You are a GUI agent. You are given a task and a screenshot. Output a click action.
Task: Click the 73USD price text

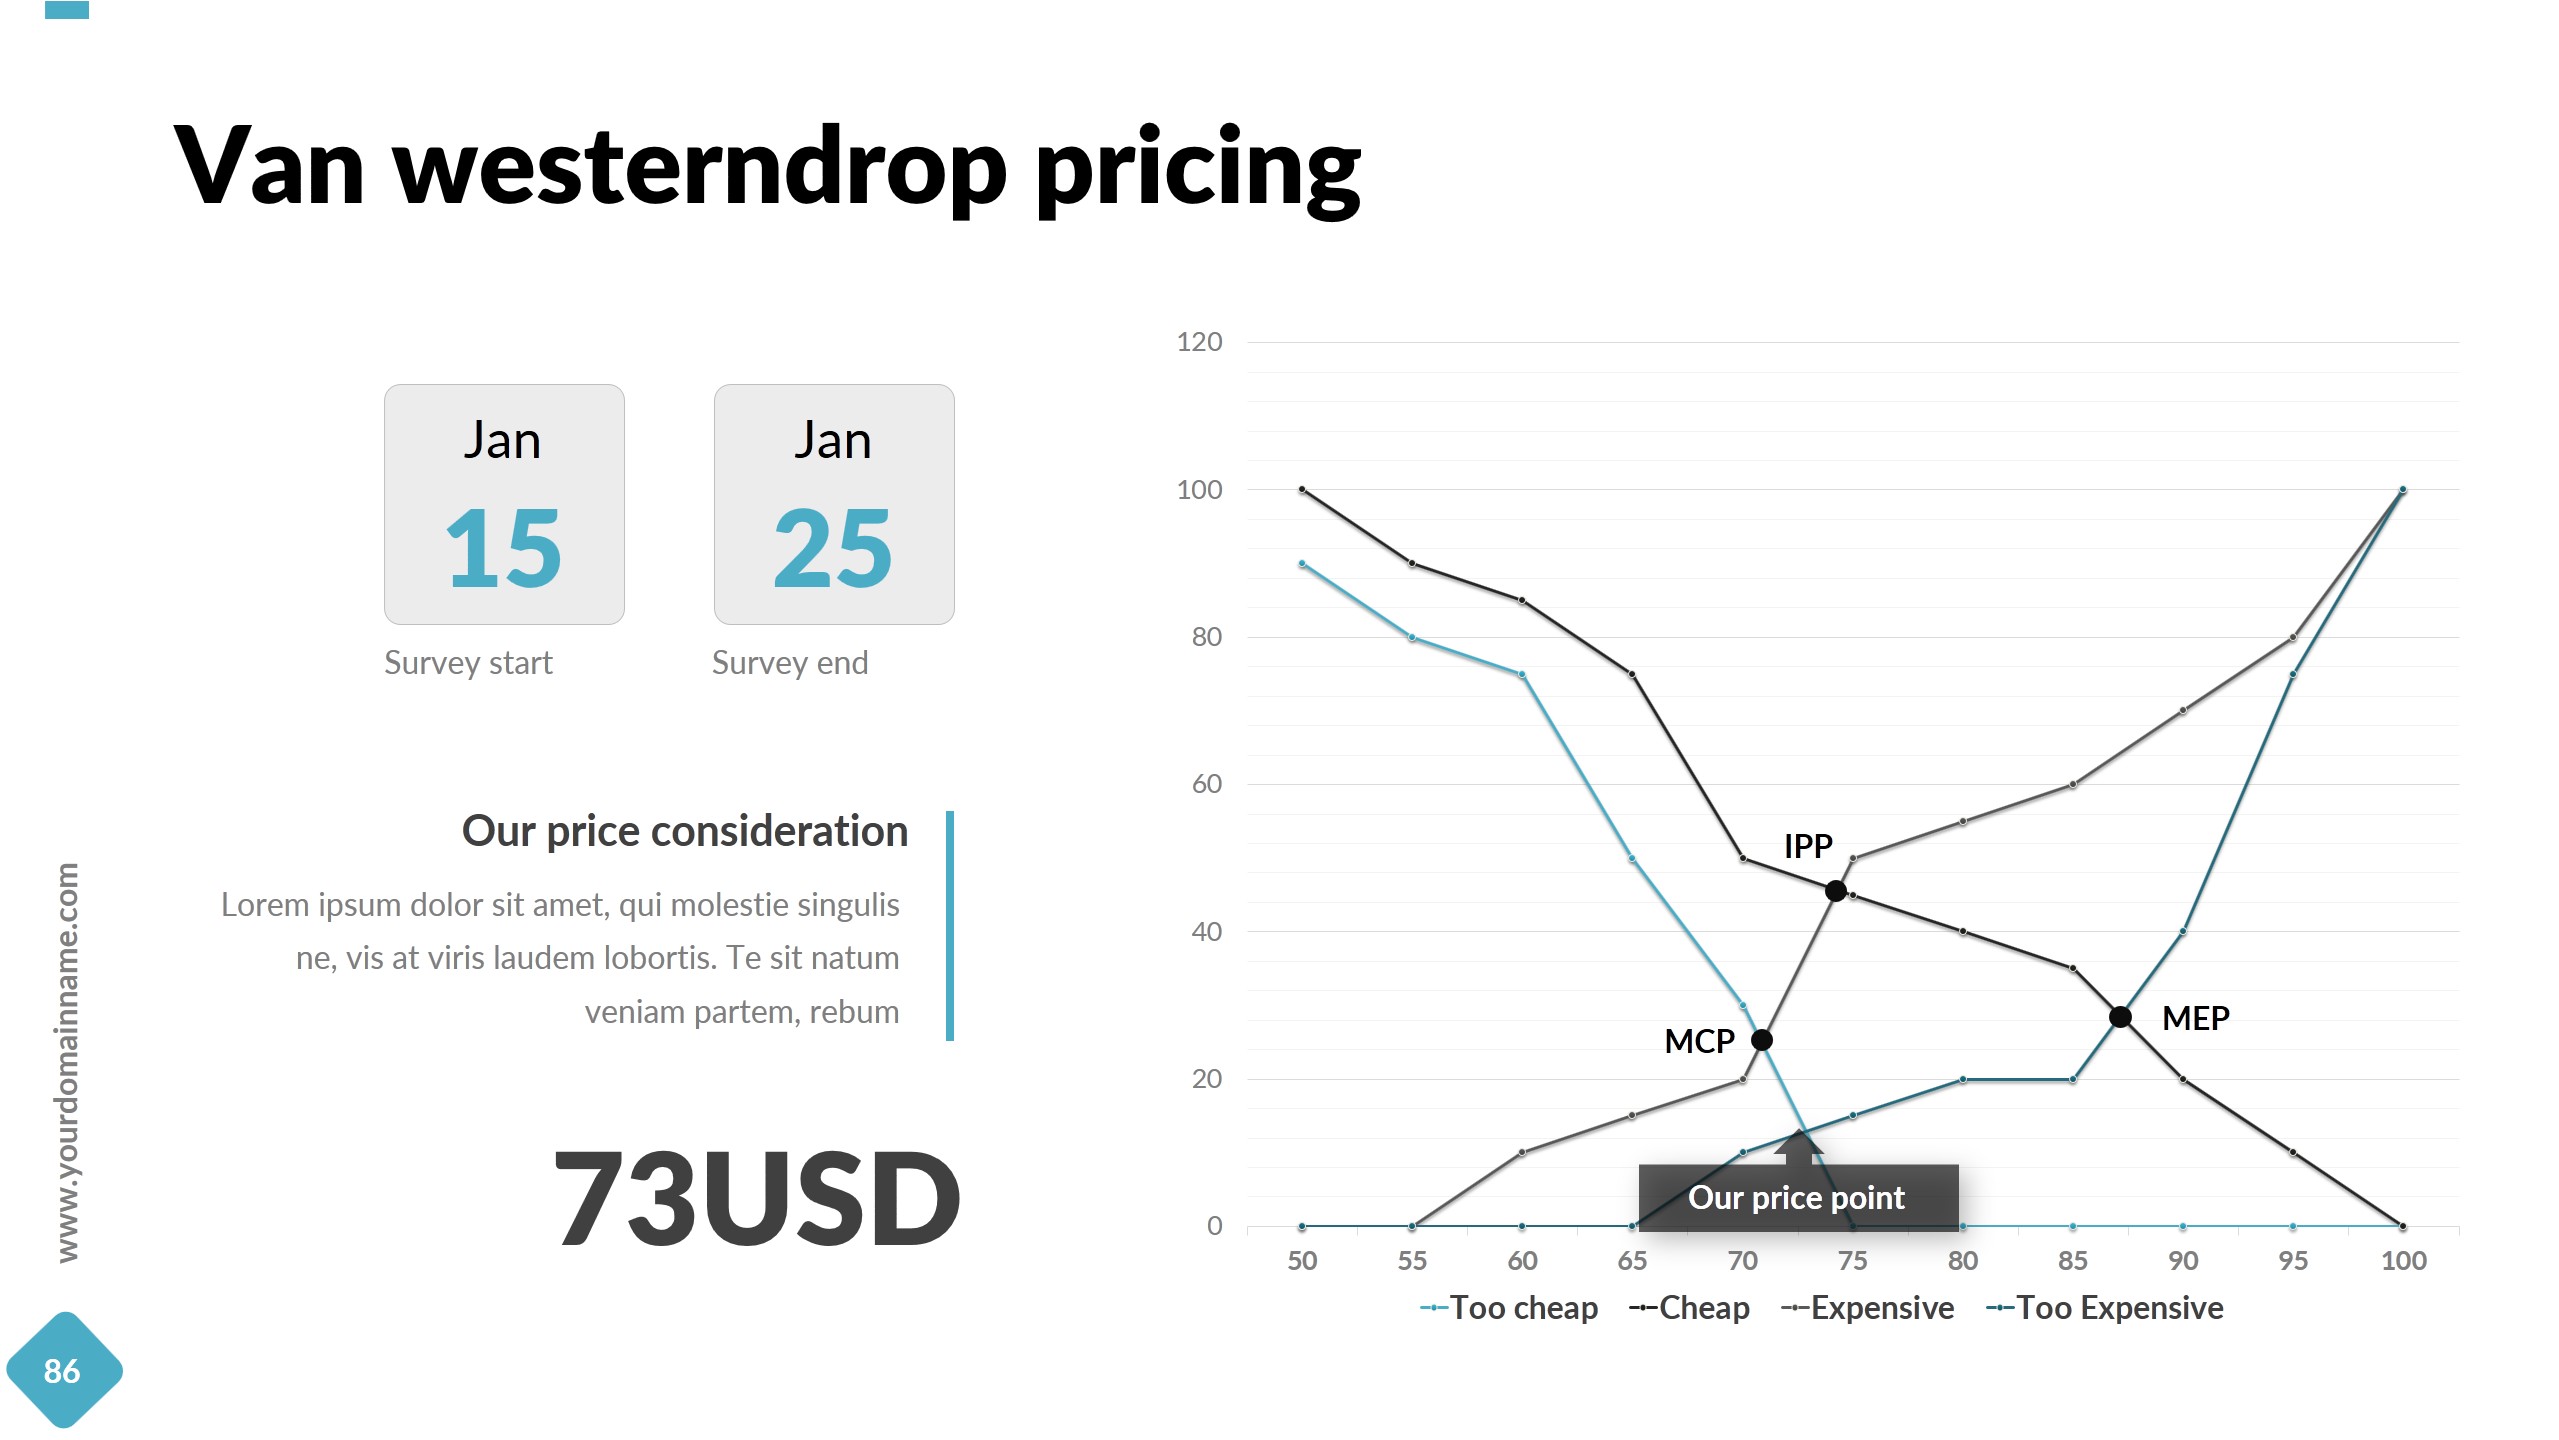click(x=757, y=1198)
